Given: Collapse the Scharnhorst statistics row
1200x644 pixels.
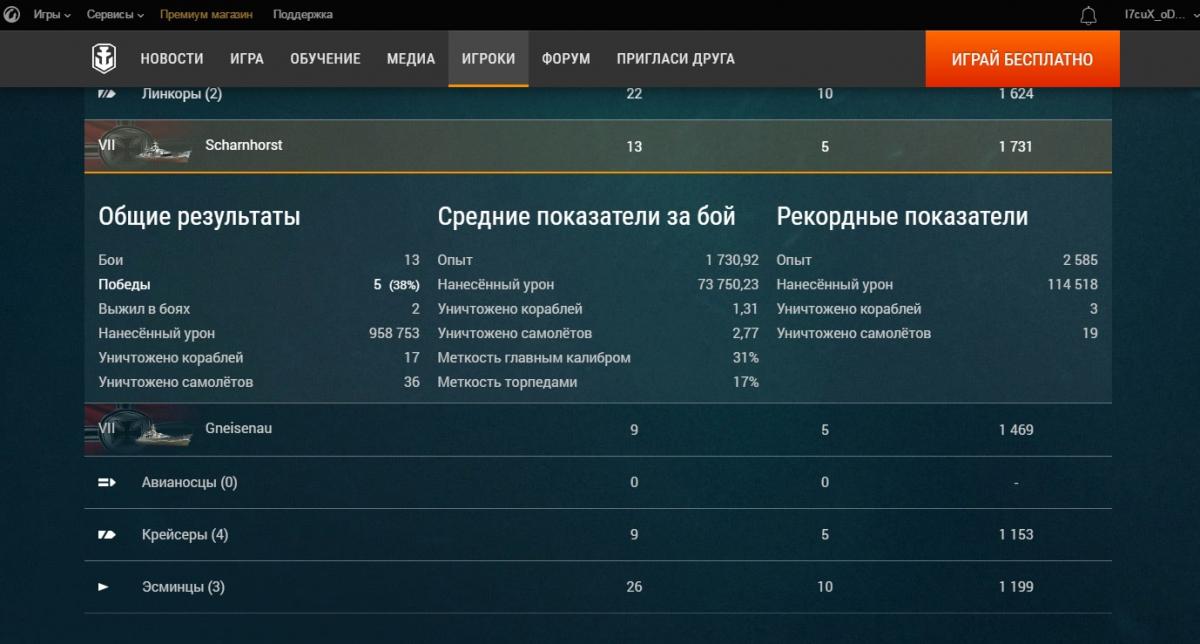Looking at the screenshot, I should coord(598,147).
